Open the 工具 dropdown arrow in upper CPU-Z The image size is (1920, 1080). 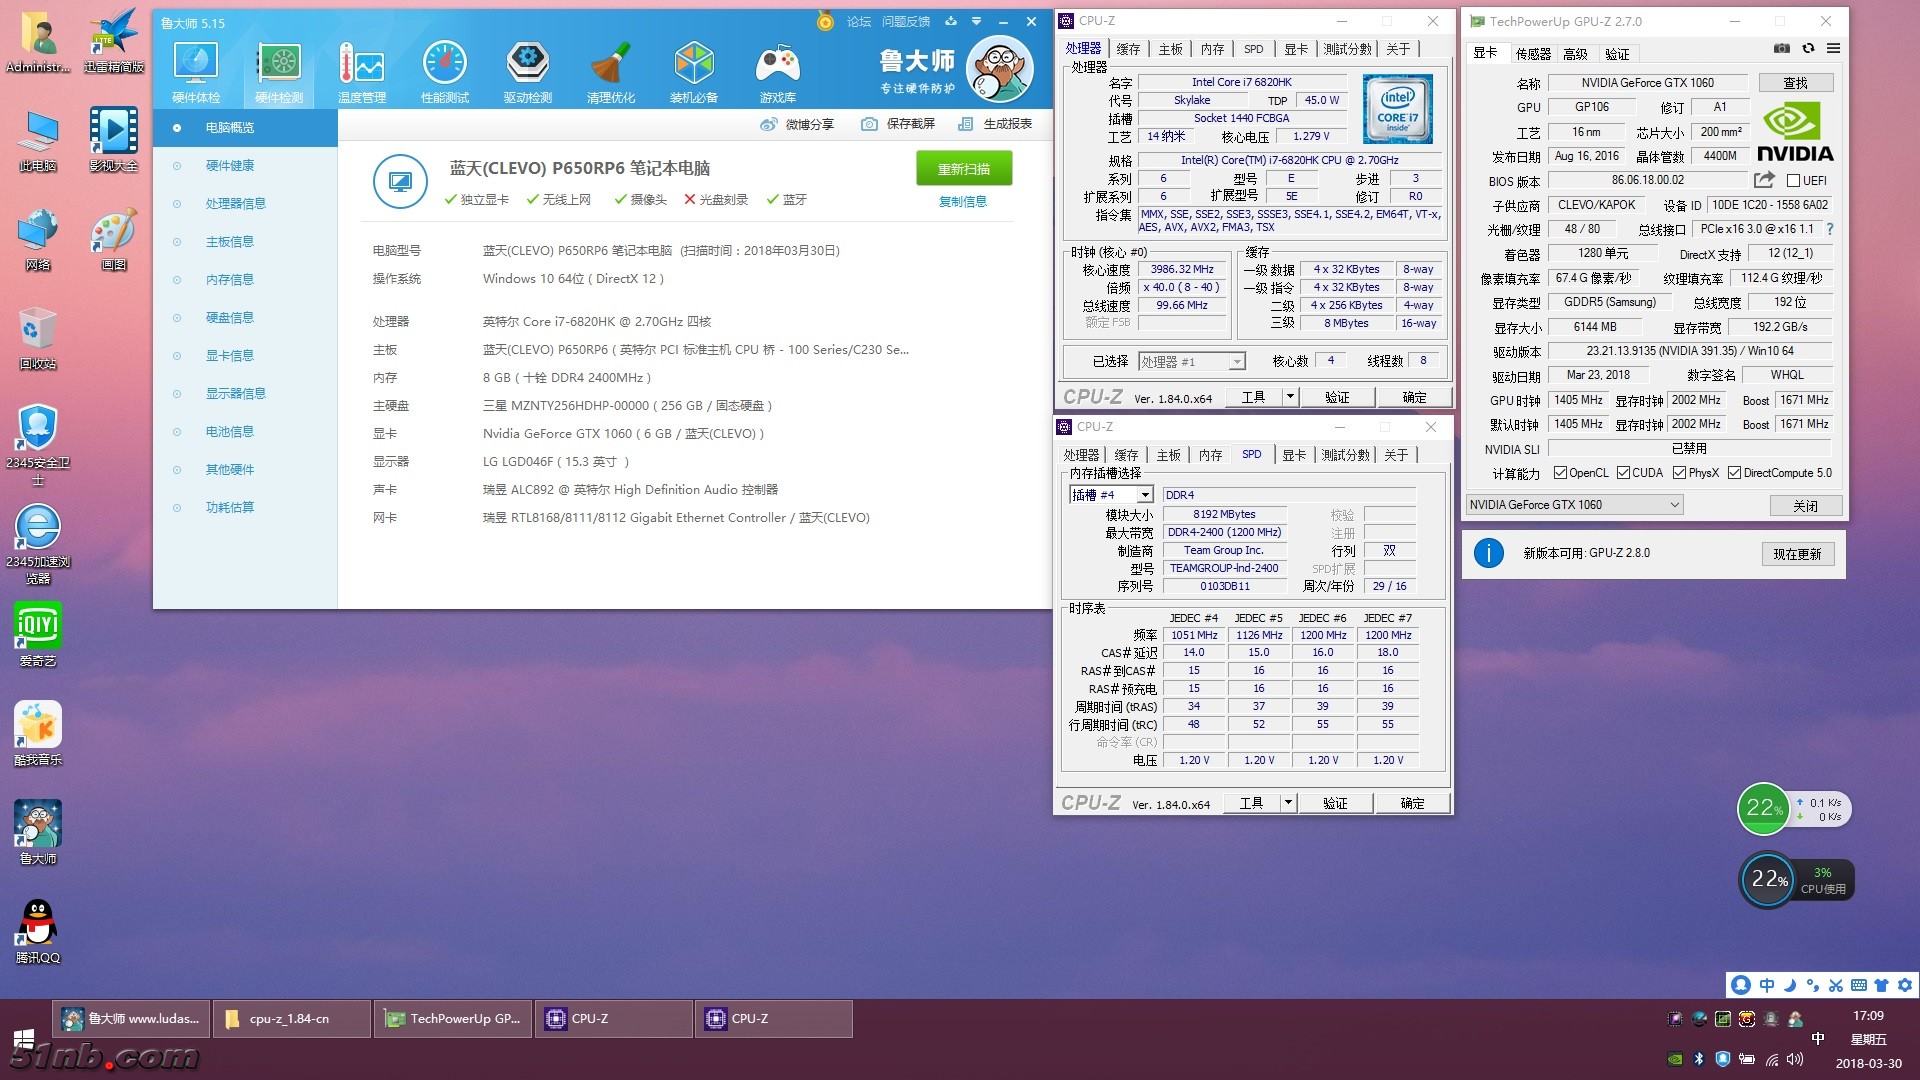tap(1290, 397)
